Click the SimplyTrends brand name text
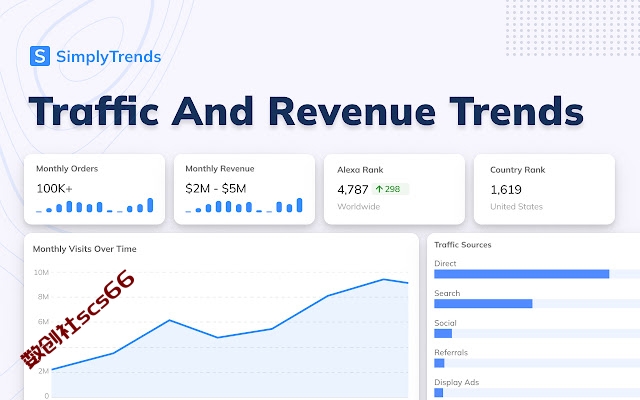The image size is (640, 400). coord(109,57)
